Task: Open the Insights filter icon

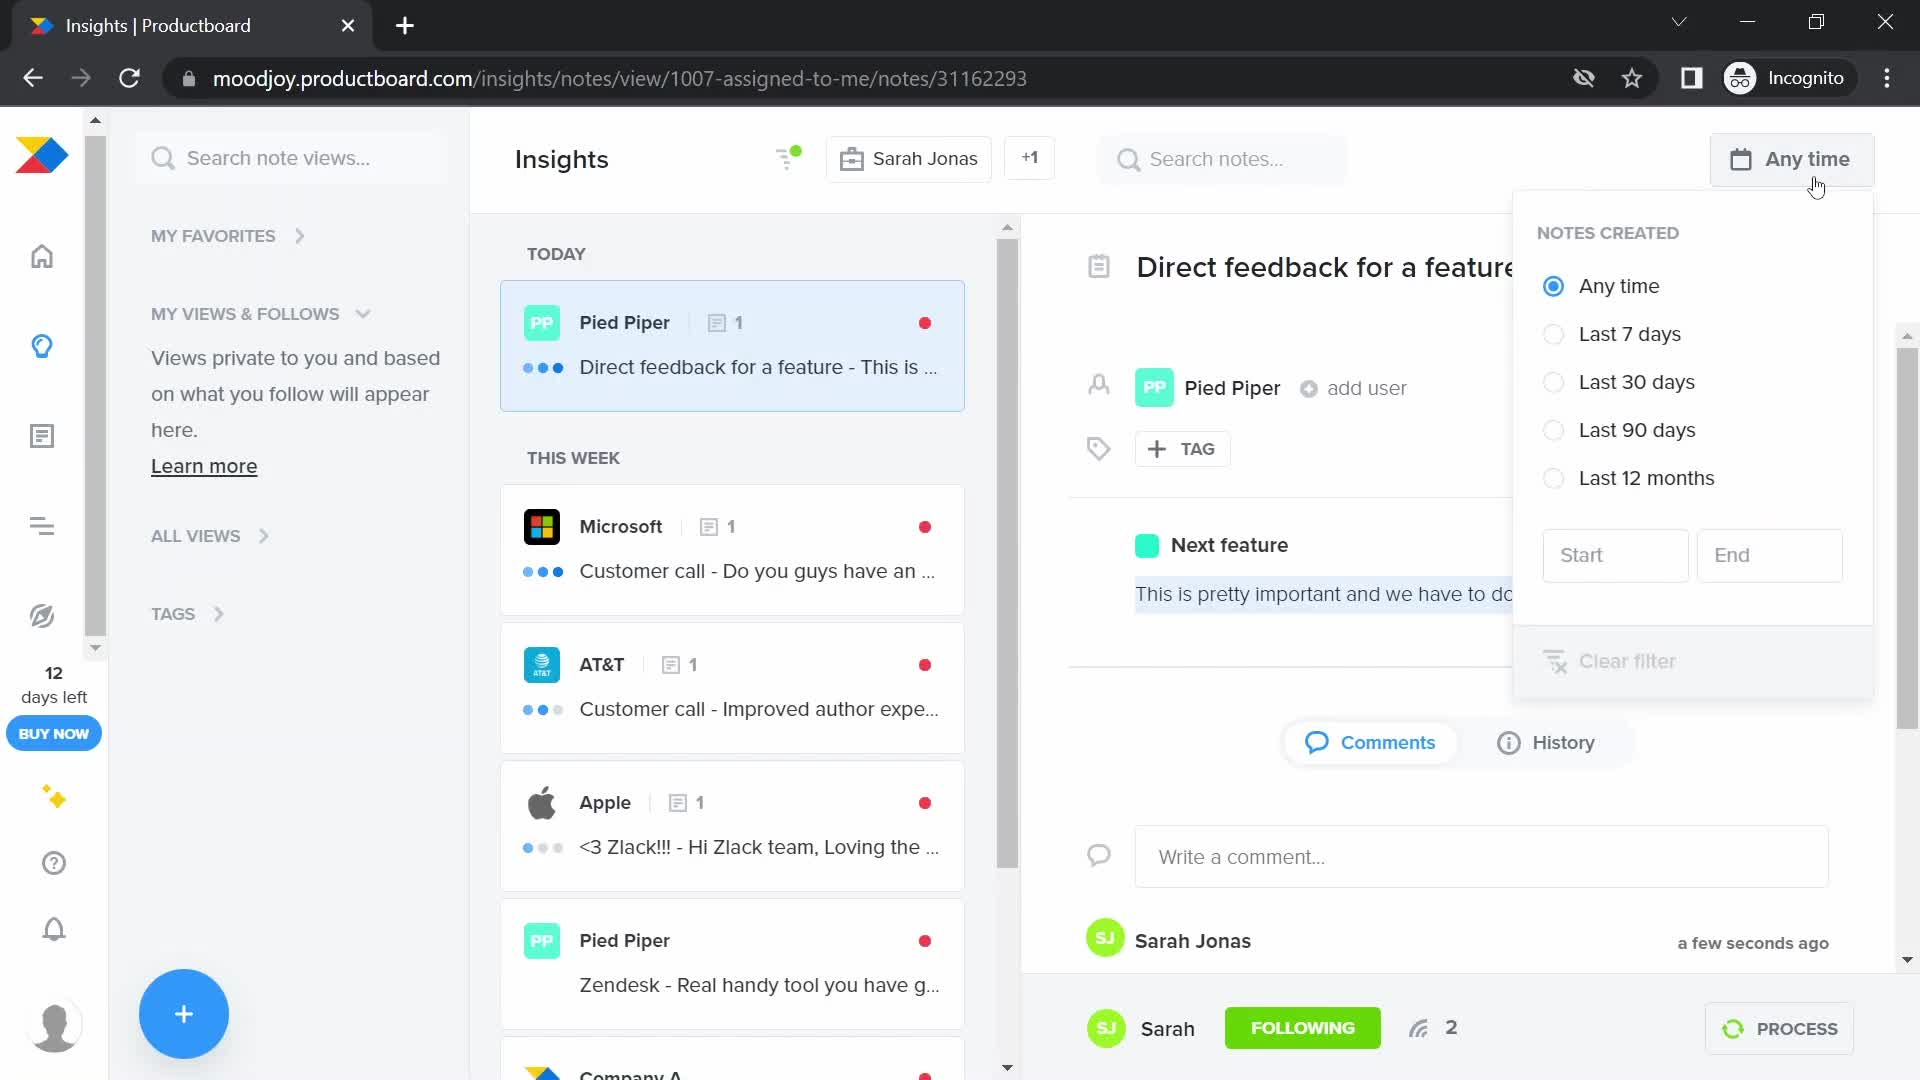Action: (x=788, y=158)
